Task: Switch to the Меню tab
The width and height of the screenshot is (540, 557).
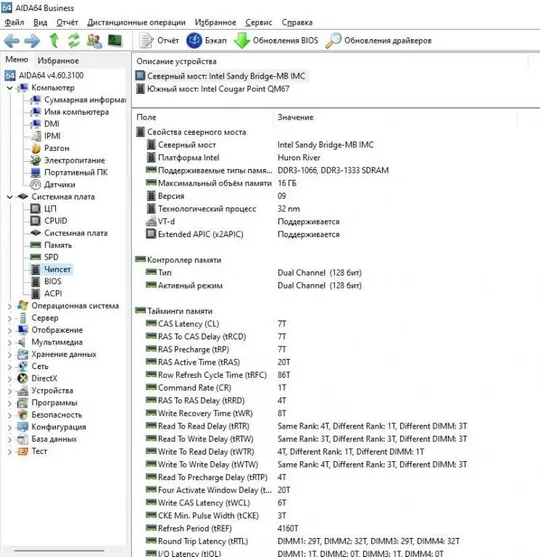Action: pos(16,59)
